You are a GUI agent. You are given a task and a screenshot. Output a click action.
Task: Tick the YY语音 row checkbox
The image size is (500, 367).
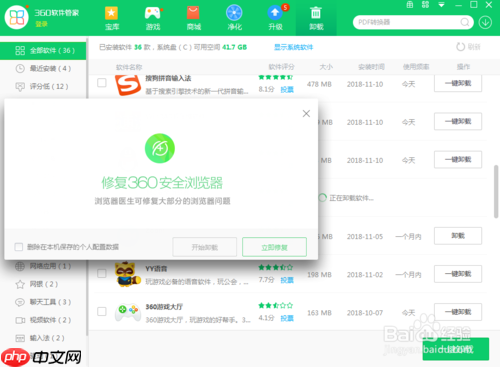point(102,274)
